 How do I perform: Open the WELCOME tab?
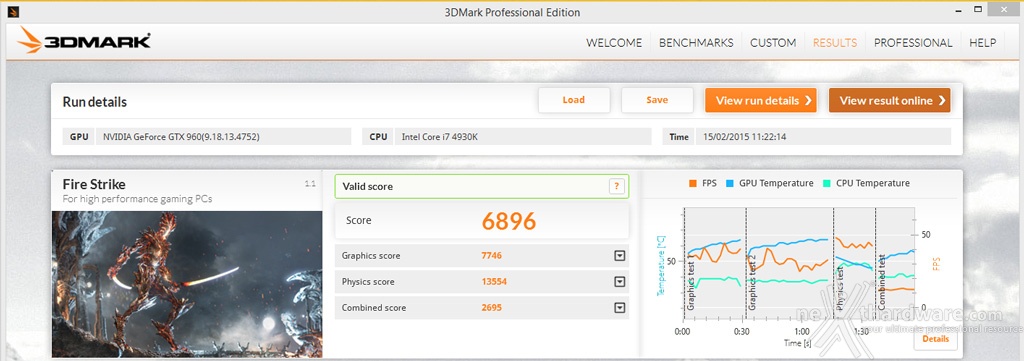point(614,43)
